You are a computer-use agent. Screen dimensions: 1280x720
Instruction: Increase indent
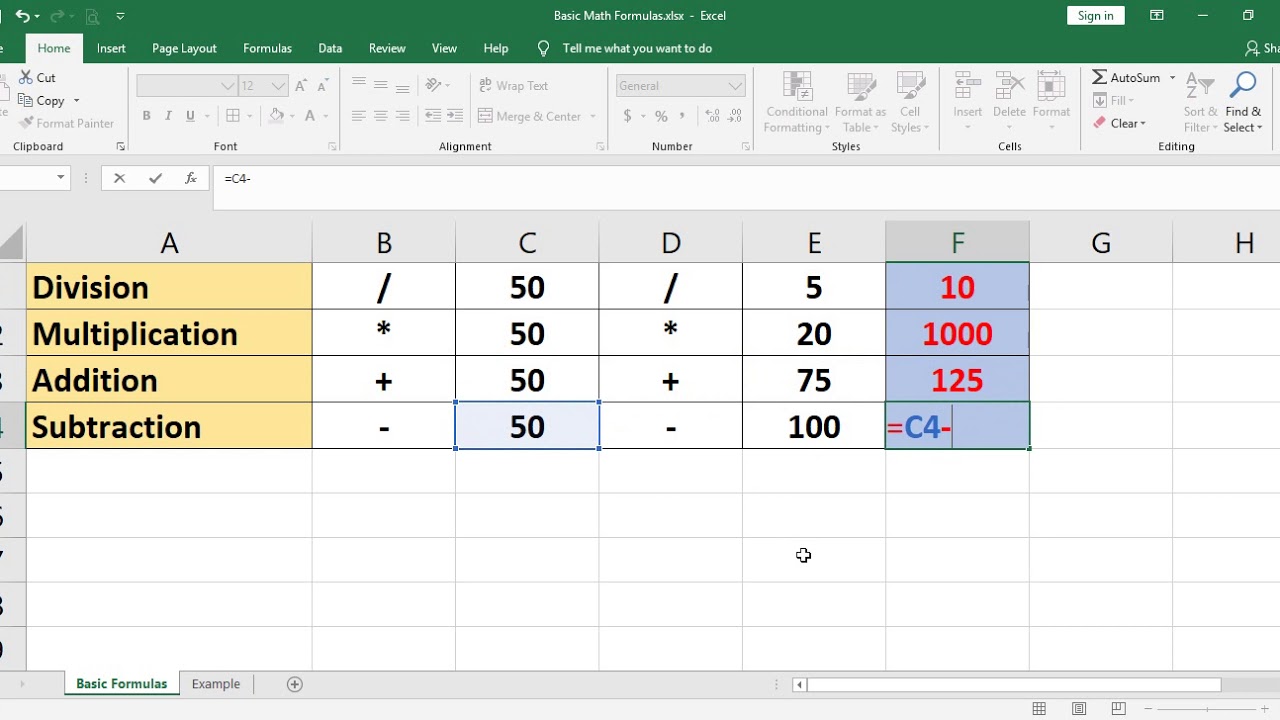[x=456, y=116]
